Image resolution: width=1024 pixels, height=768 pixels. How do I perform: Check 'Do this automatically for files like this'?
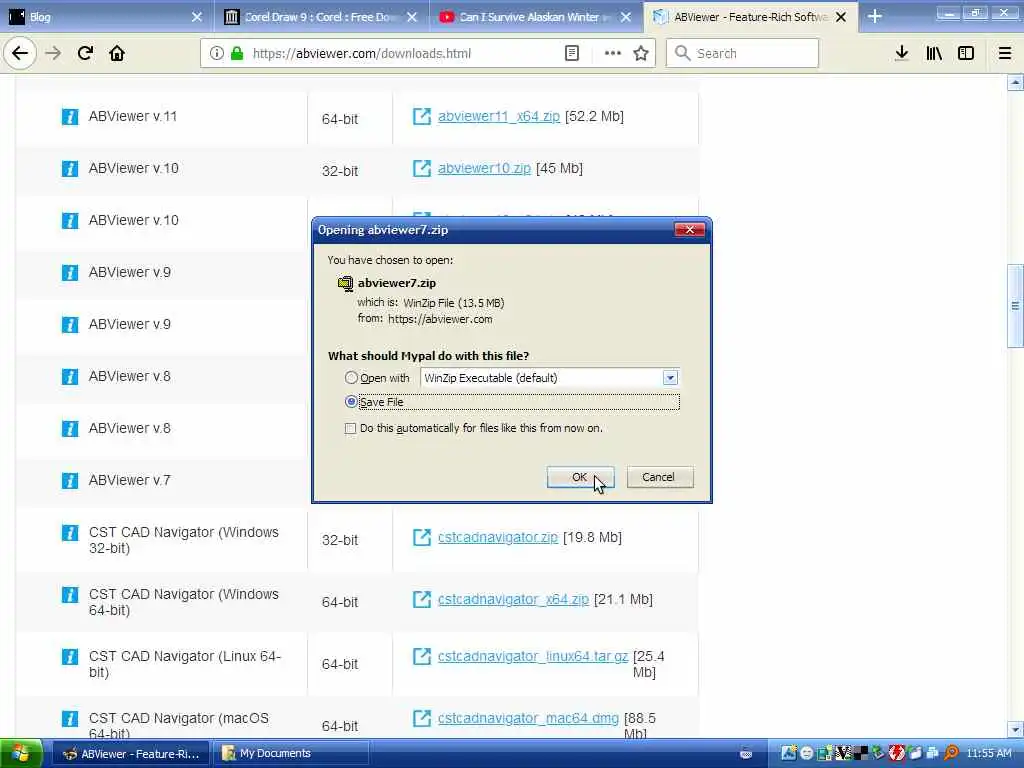point(351,428)
